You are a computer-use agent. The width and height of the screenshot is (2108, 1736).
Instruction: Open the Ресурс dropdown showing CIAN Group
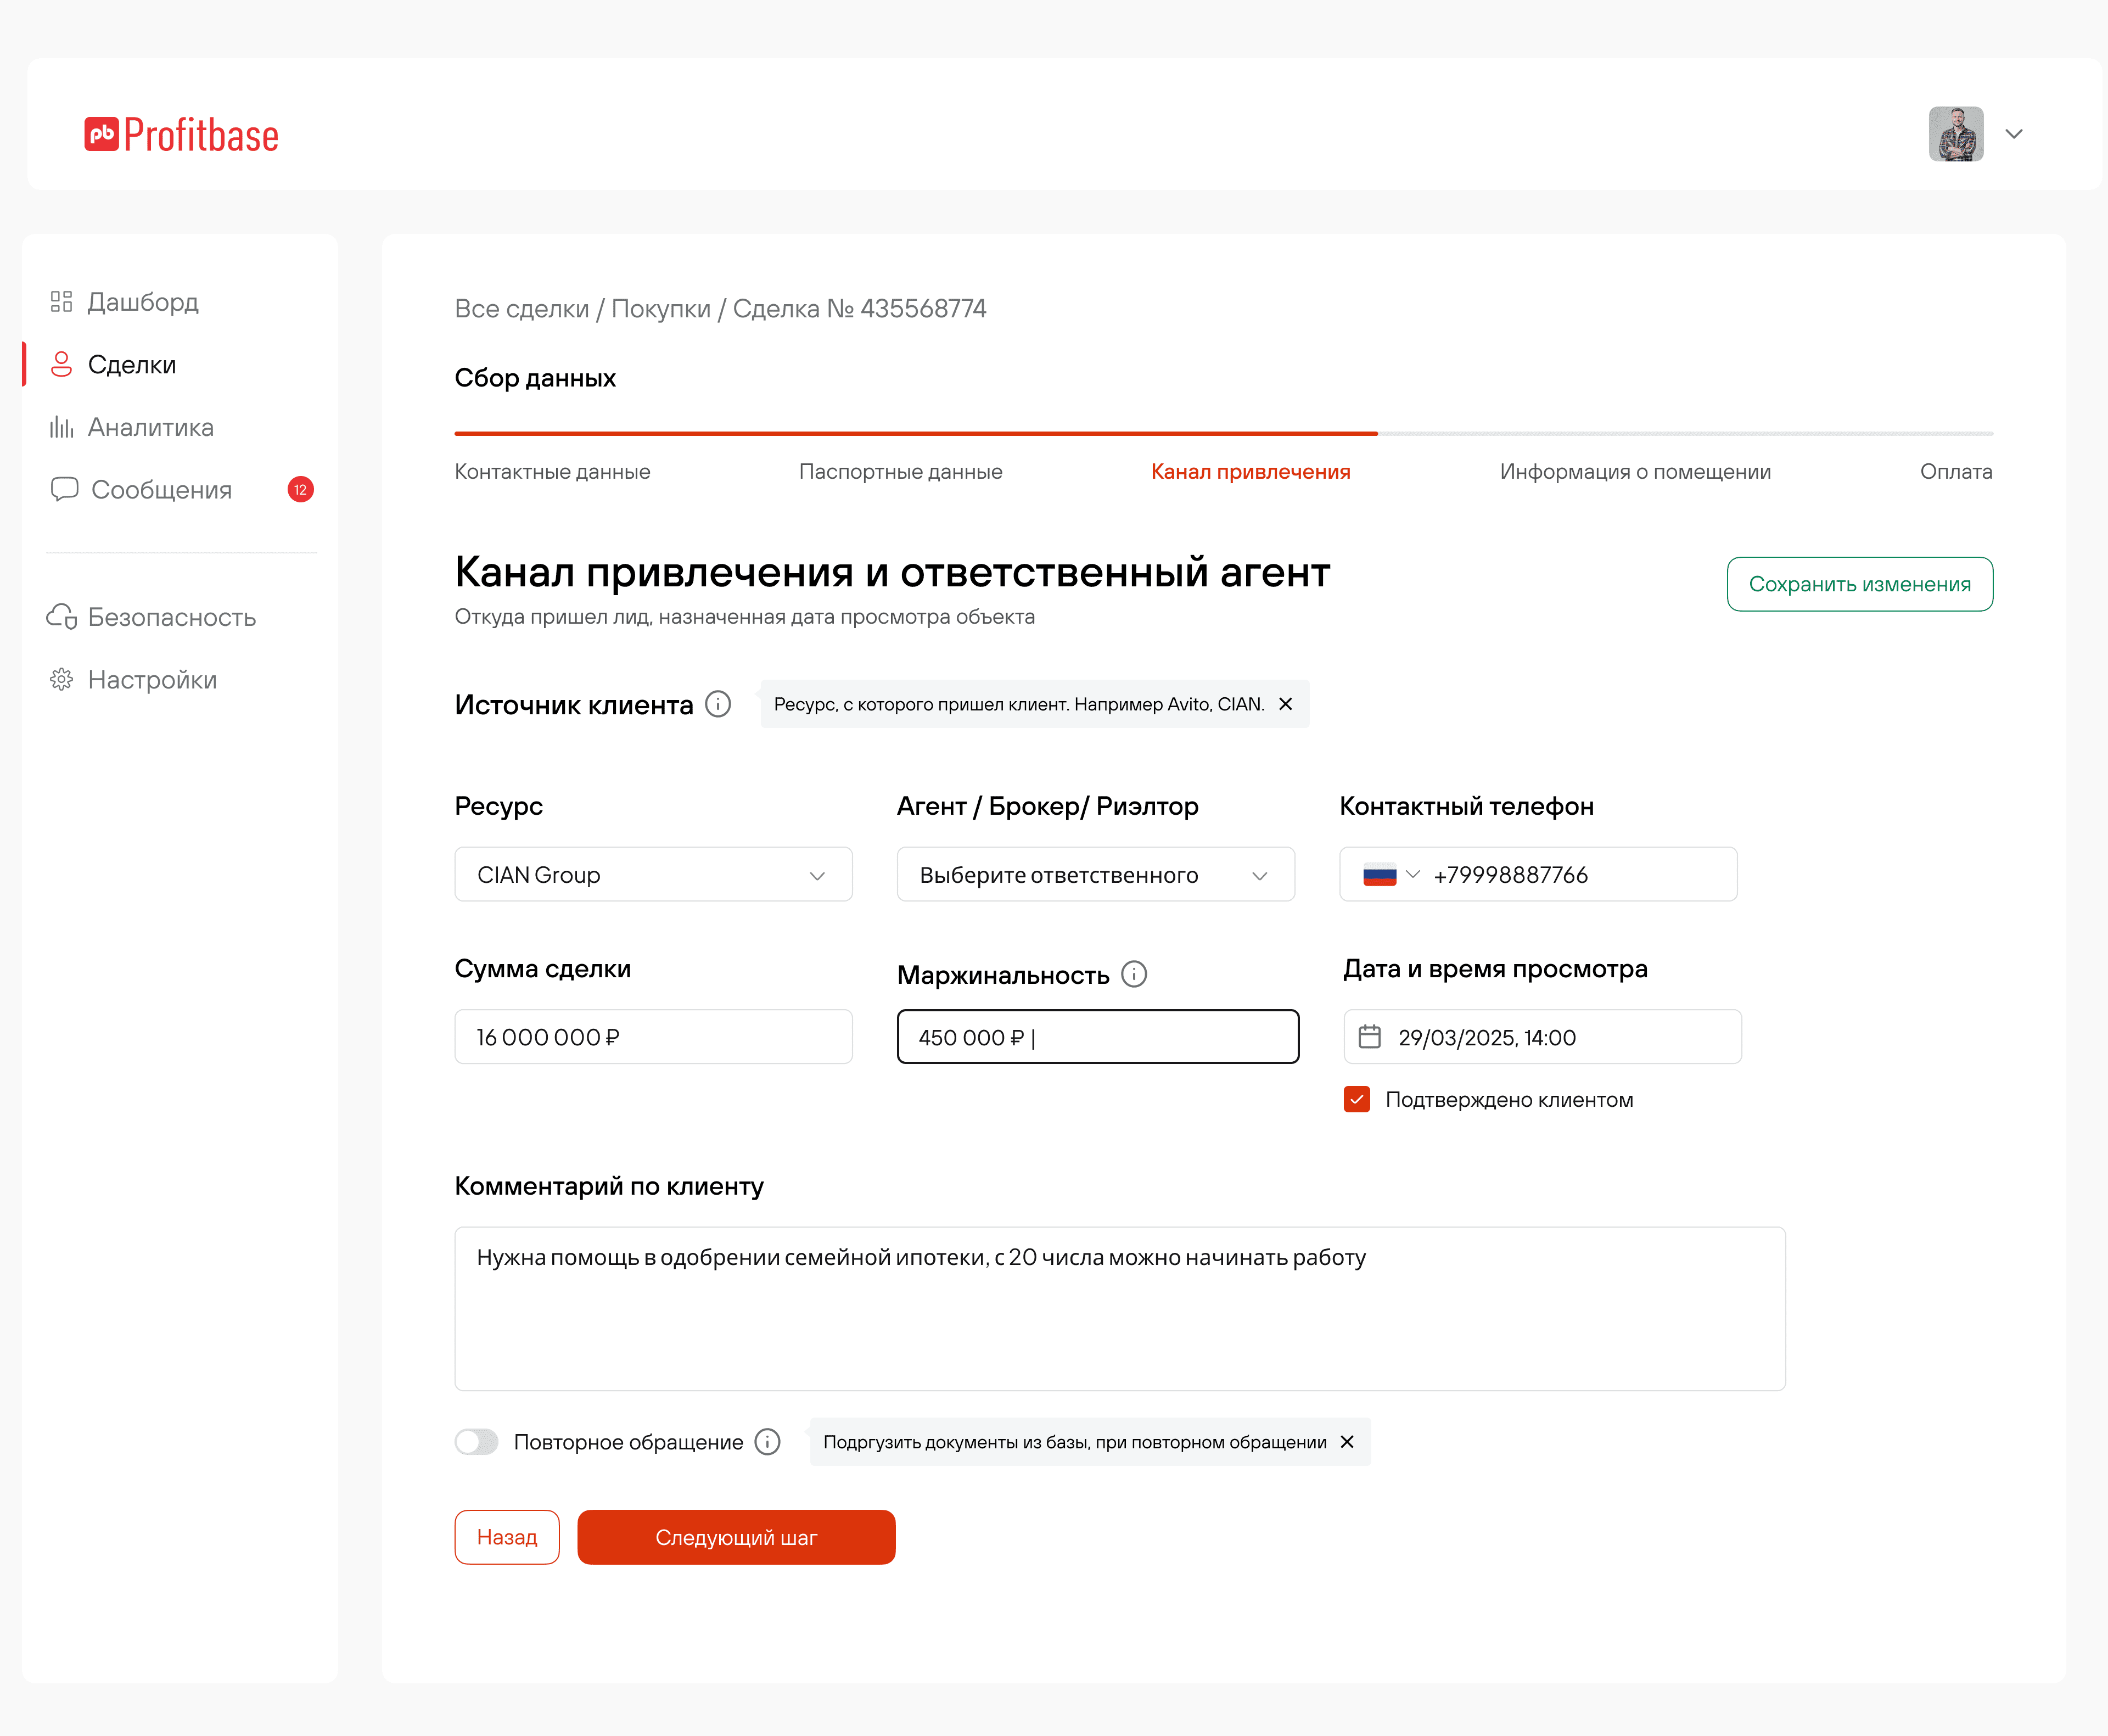coord(653,875)
